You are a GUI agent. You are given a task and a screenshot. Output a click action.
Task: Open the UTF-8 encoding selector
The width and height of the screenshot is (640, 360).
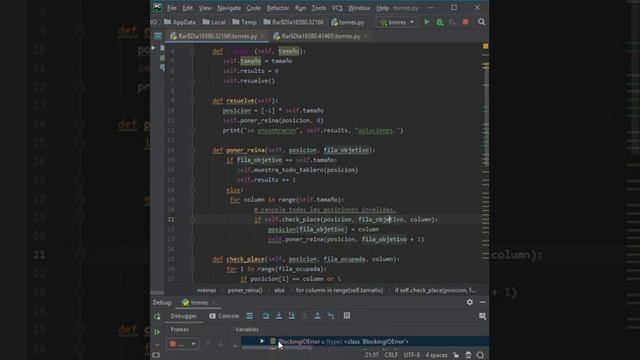(411, 355)
